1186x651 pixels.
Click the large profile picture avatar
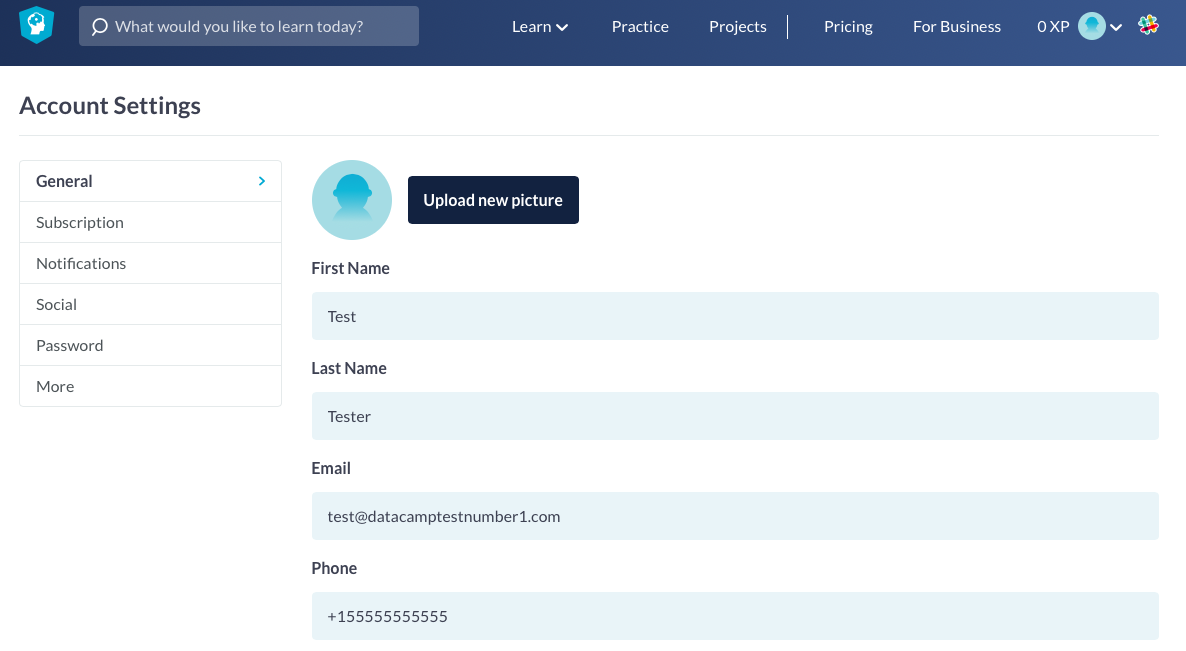[352, 200]
